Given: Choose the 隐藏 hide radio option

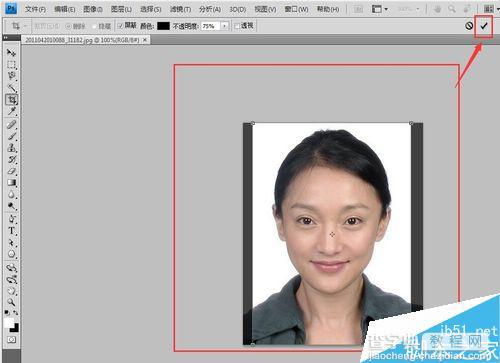Looking at the screenshot, I should pyautogui.click(x=94, y=26).
